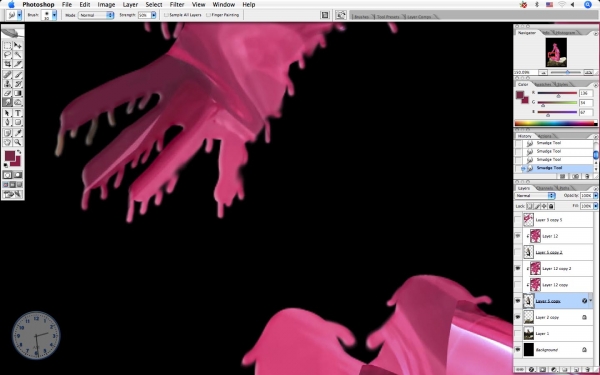Switch to the Swatches tab
The width and height of the screenshot is (600, 375).
543,84
